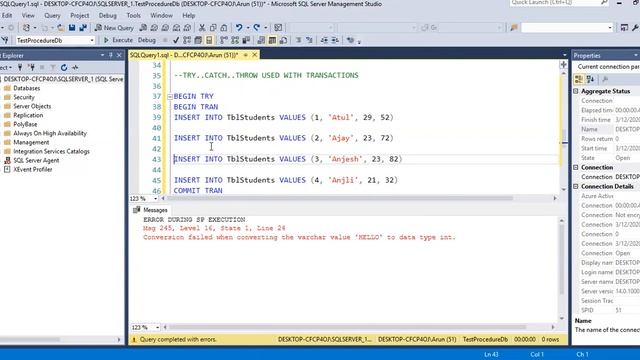This screenshot has width=640, height=360.
Task: Toggle Include Client Statistics
Action: tap(246, 40)
